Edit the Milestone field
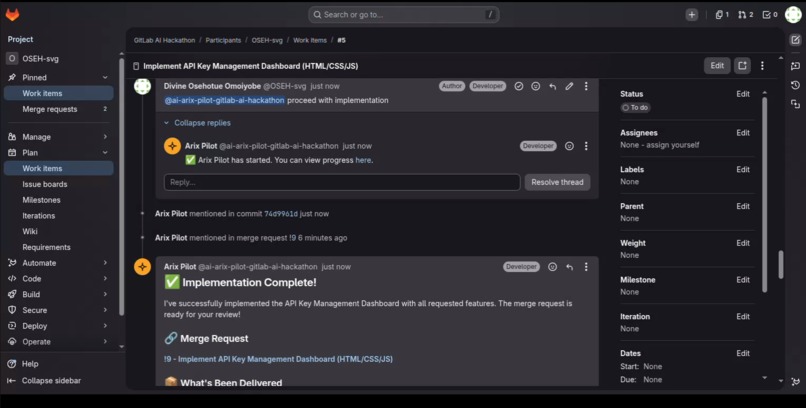 pyautogui.click(x=743, y=280)
